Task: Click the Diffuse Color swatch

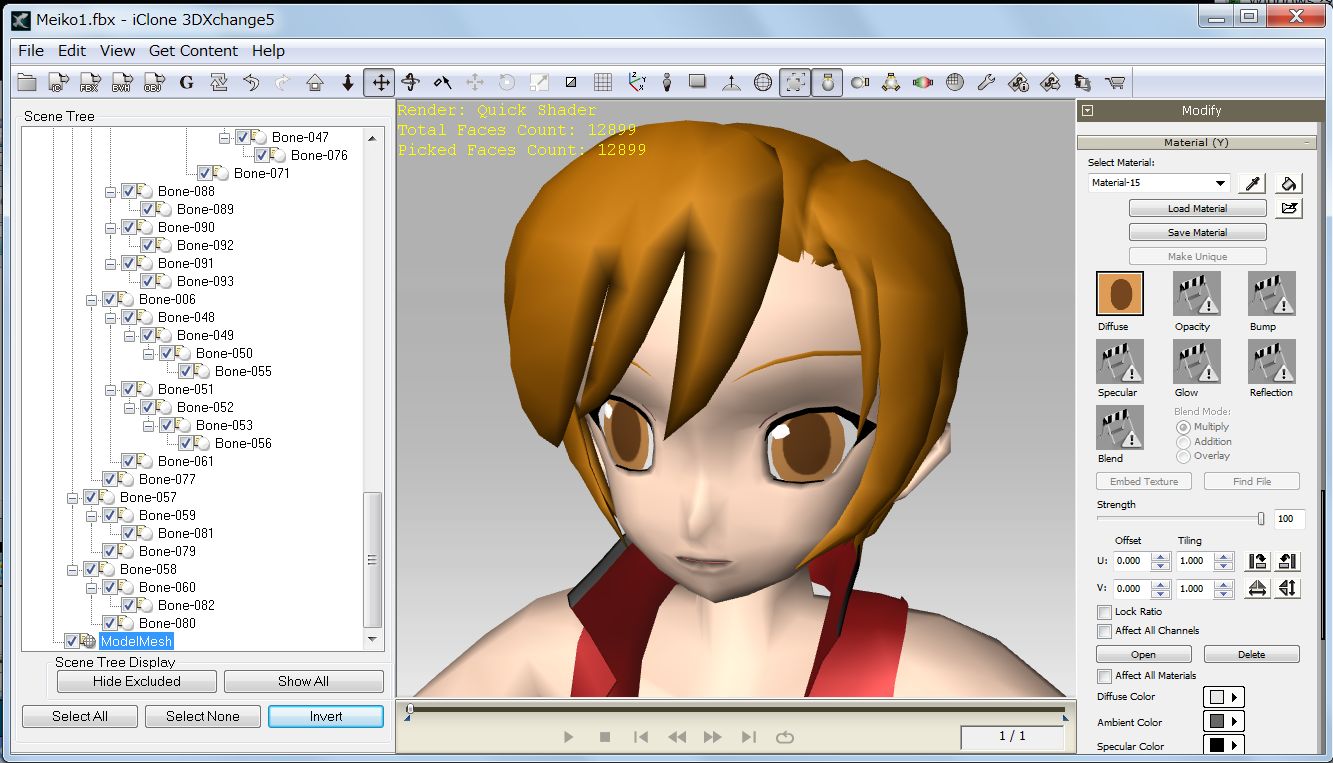Action: click(1223, 697)
